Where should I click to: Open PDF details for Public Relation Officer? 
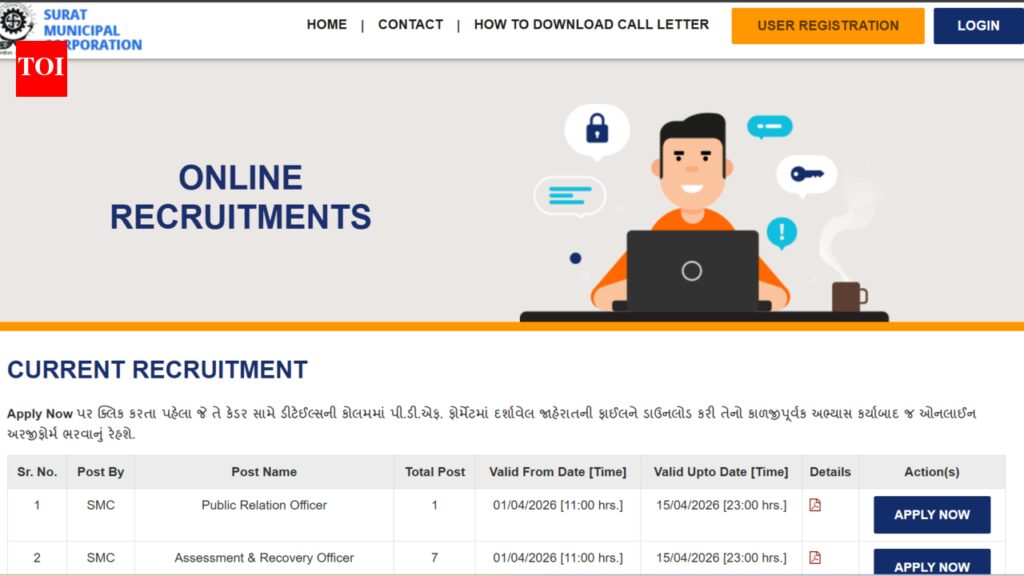click(x=815, y=505)
